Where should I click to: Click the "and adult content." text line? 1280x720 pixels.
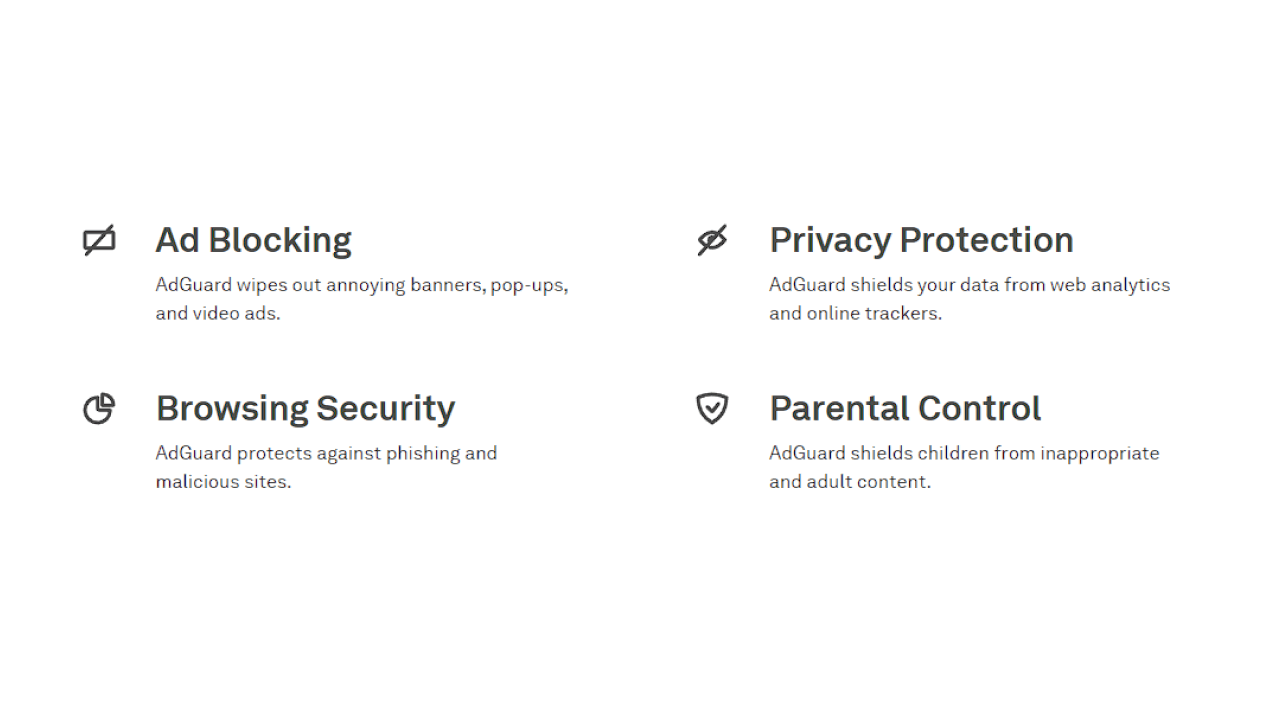(x=849, y=481)
